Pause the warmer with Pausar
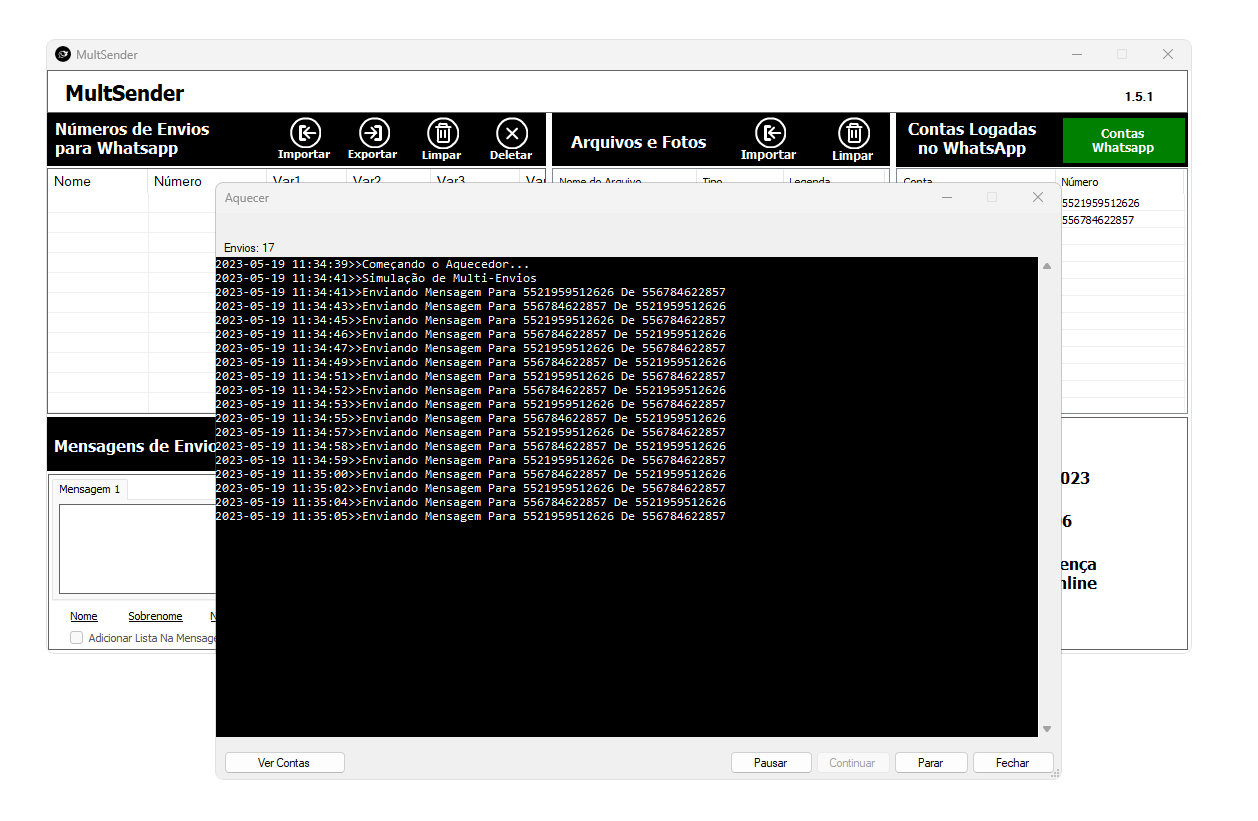This screenshot has width=1258, height=821. (770, 763)
